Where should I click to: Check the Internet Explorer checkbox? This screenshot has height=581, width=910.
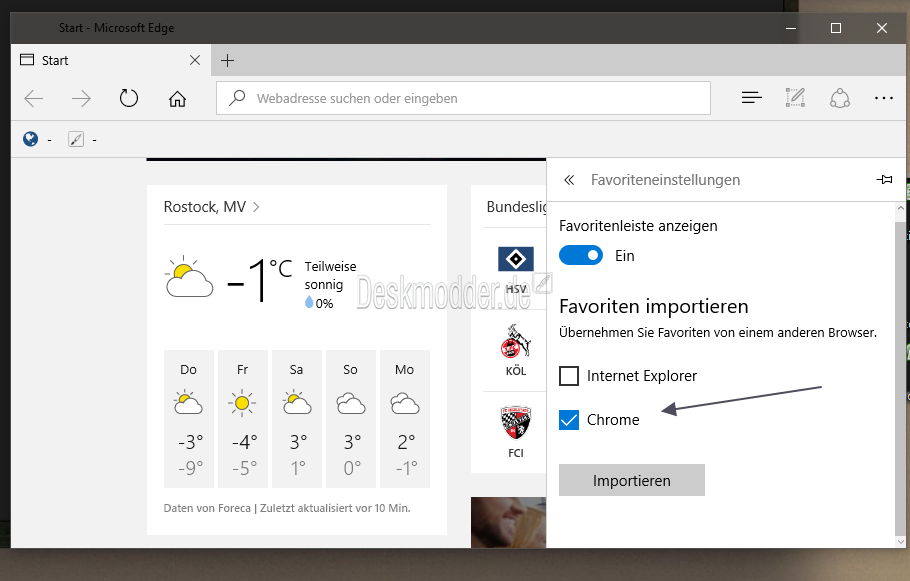coord(569,376)
